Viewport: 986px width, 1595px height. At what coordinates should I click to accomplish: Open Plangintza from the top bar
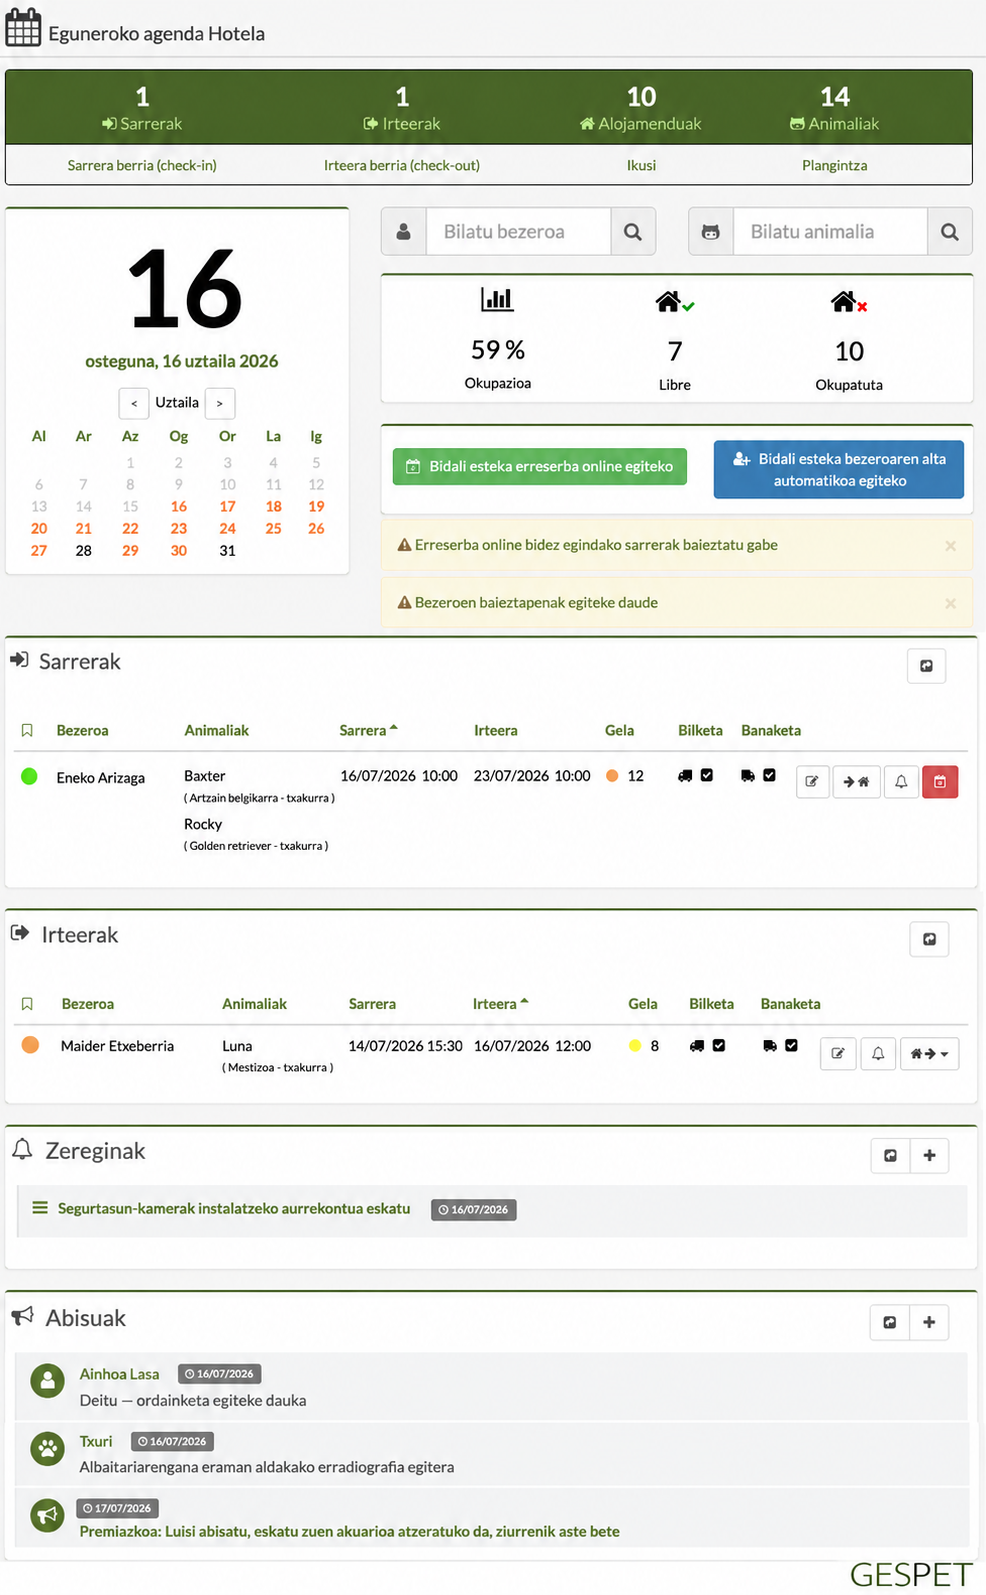(x=834, y=165)
